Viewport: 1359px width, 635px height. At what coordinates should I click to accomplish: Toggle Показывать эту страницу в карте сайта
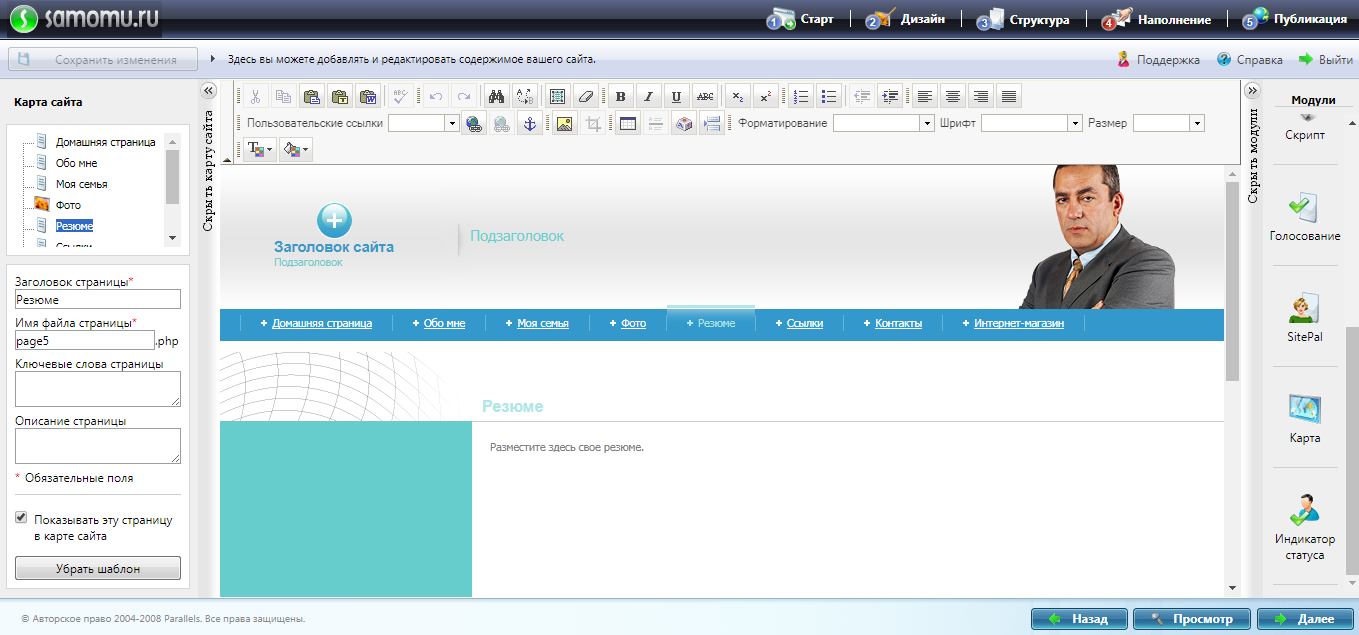(x=21, y=518)
